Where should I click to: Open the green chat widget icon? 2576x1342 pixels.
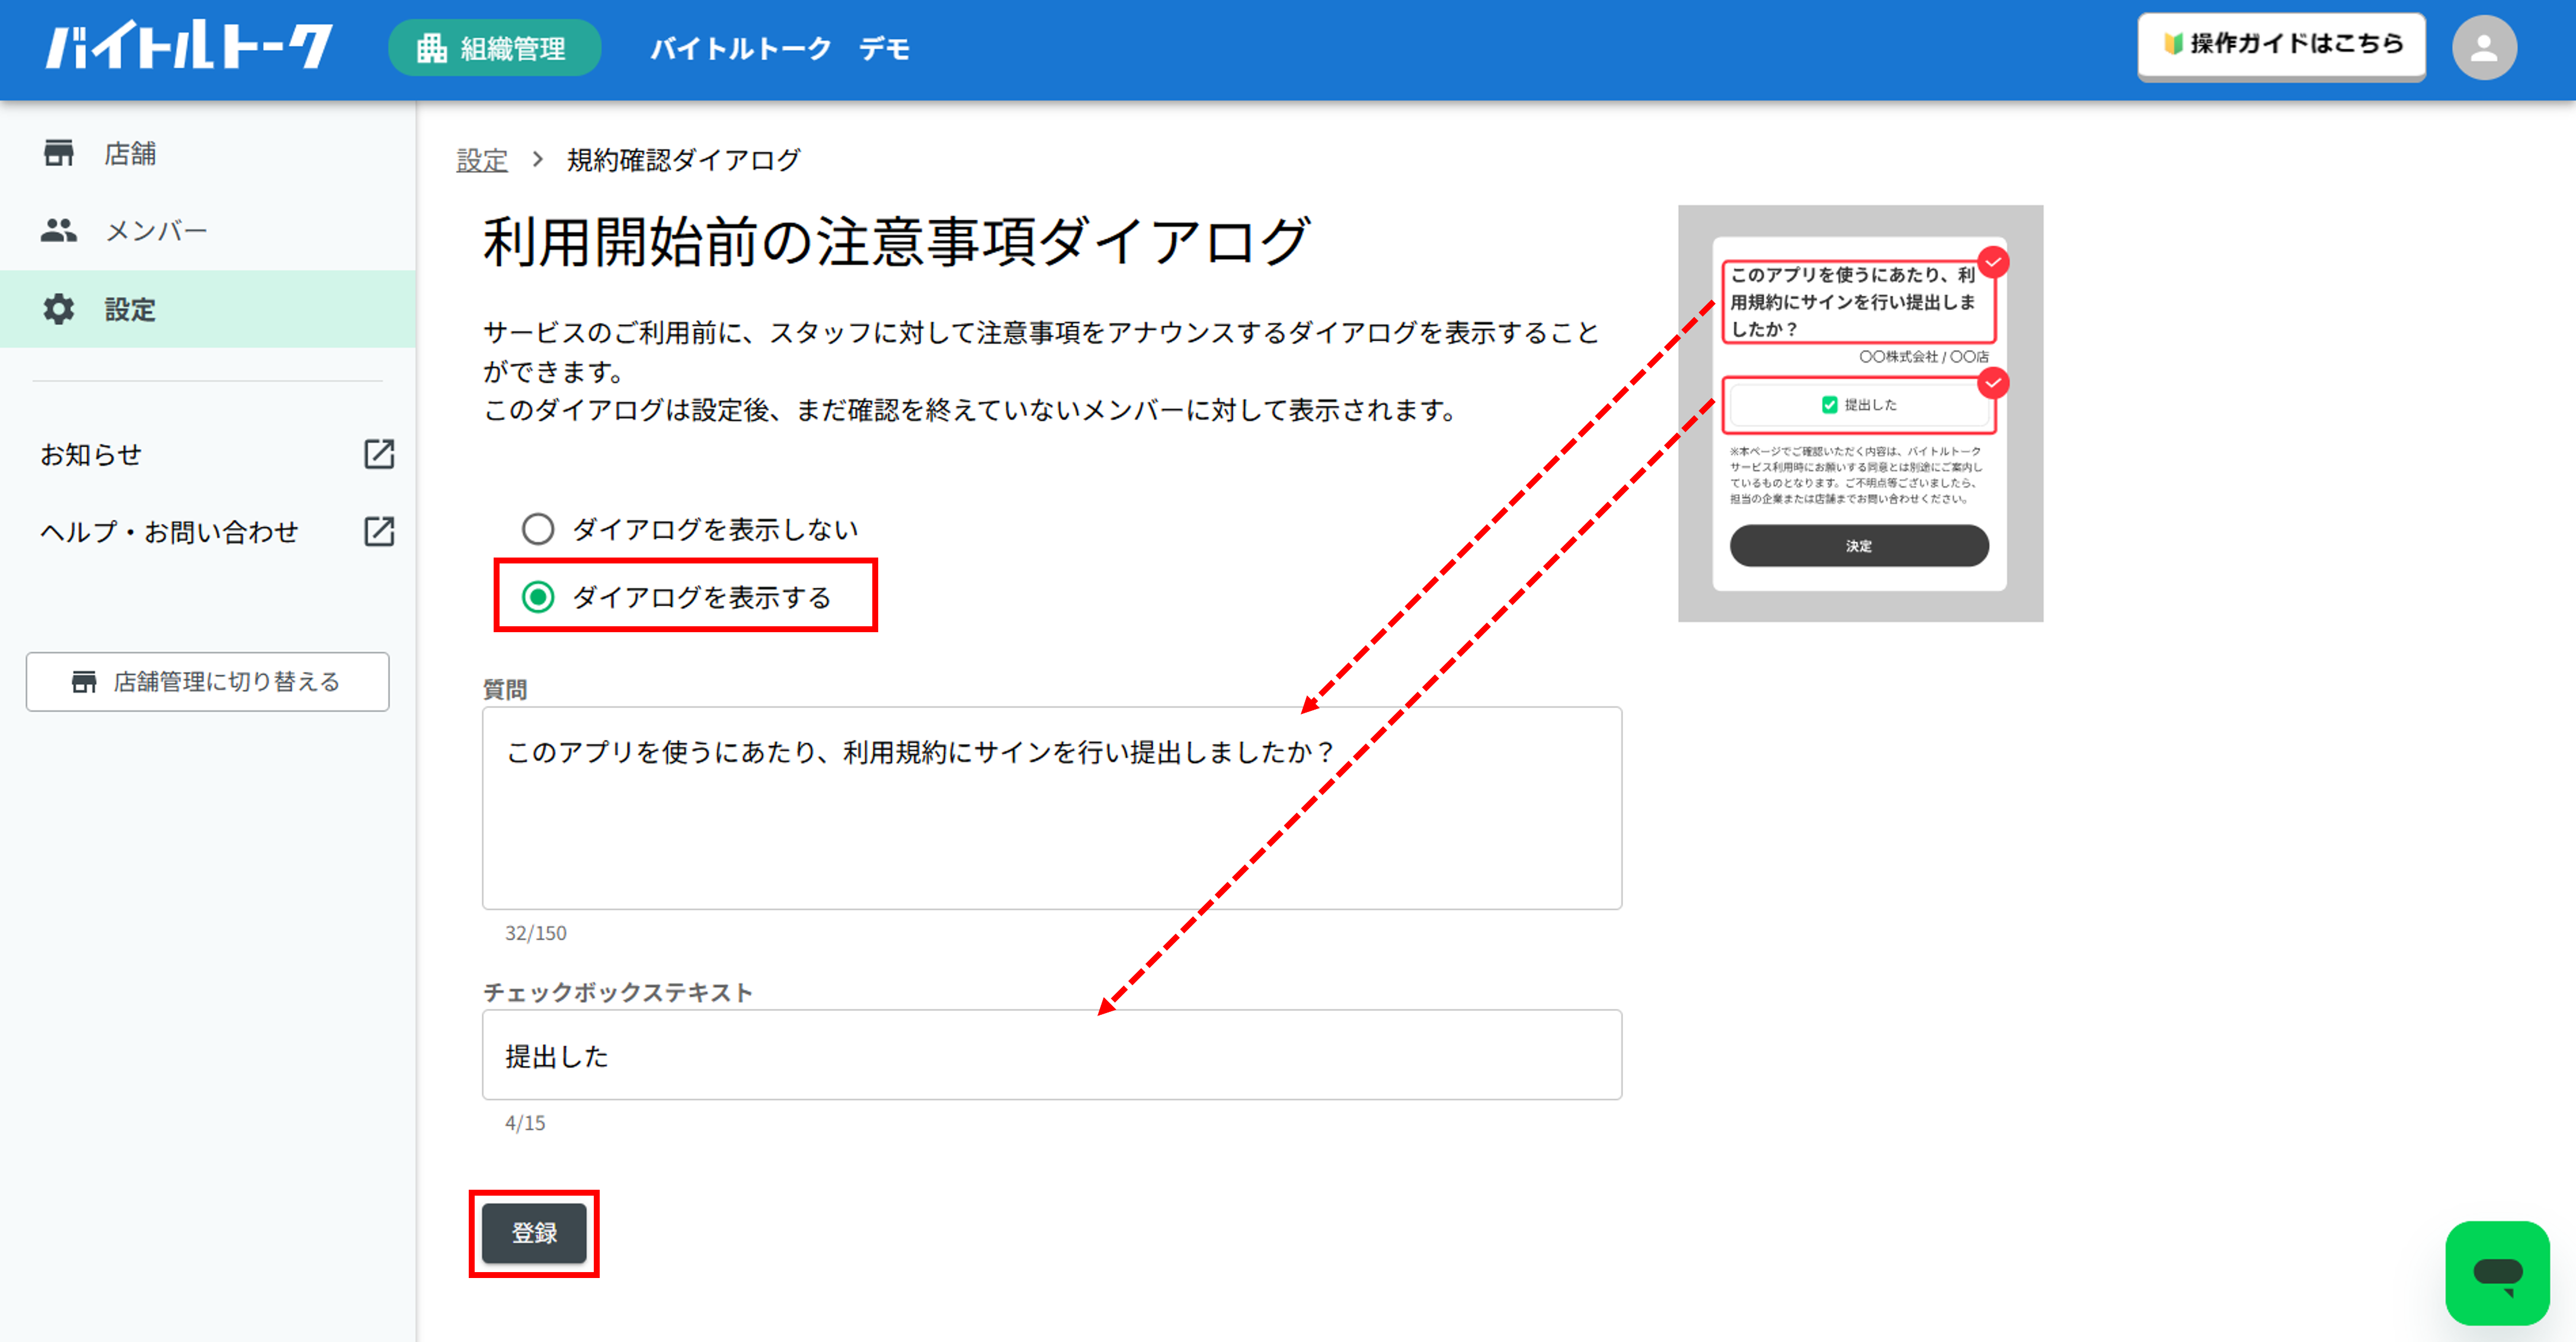(x=2497, y=1272)
